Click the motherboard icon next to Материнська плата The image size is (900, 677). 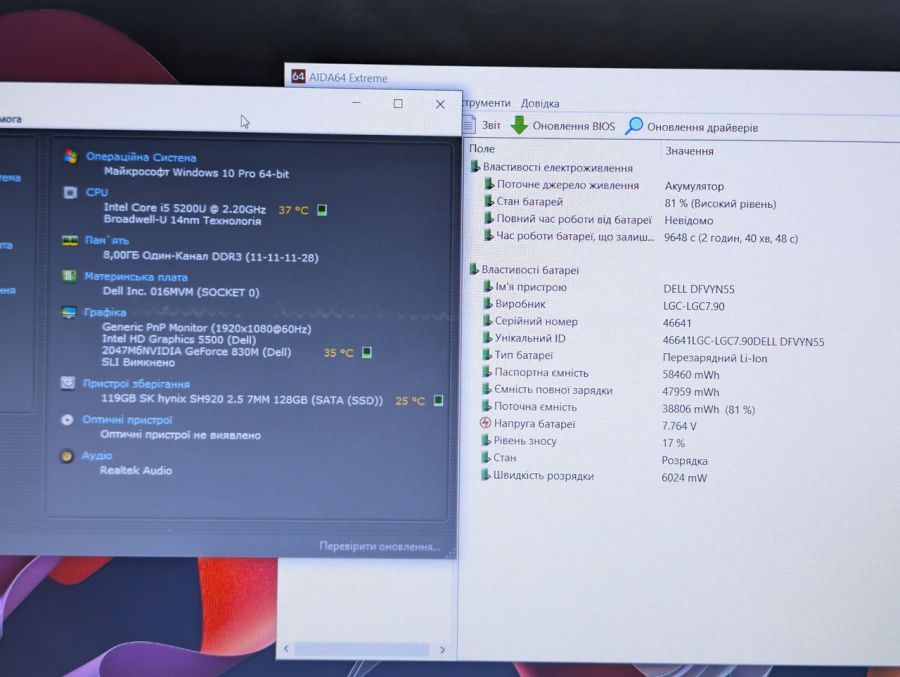[x=69, y=276]
